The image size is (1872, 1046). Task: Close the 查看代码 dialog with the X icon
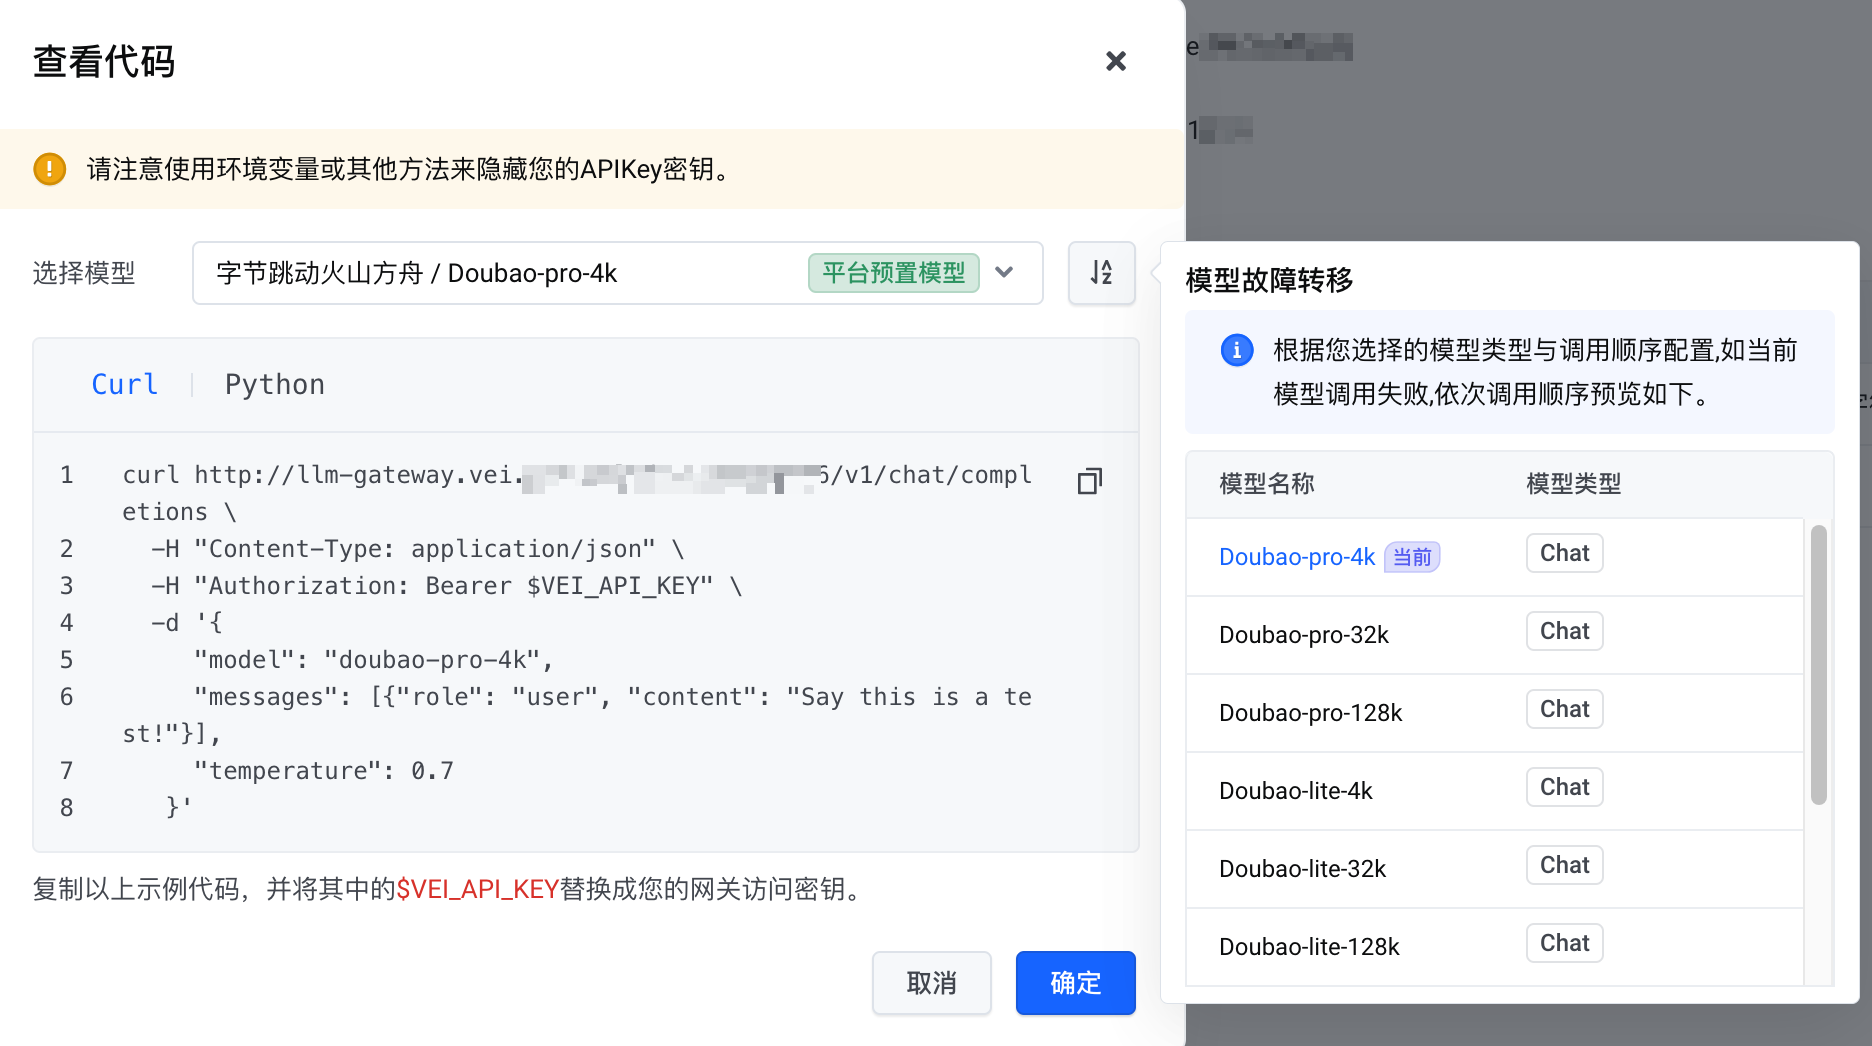coord(1116,62)
